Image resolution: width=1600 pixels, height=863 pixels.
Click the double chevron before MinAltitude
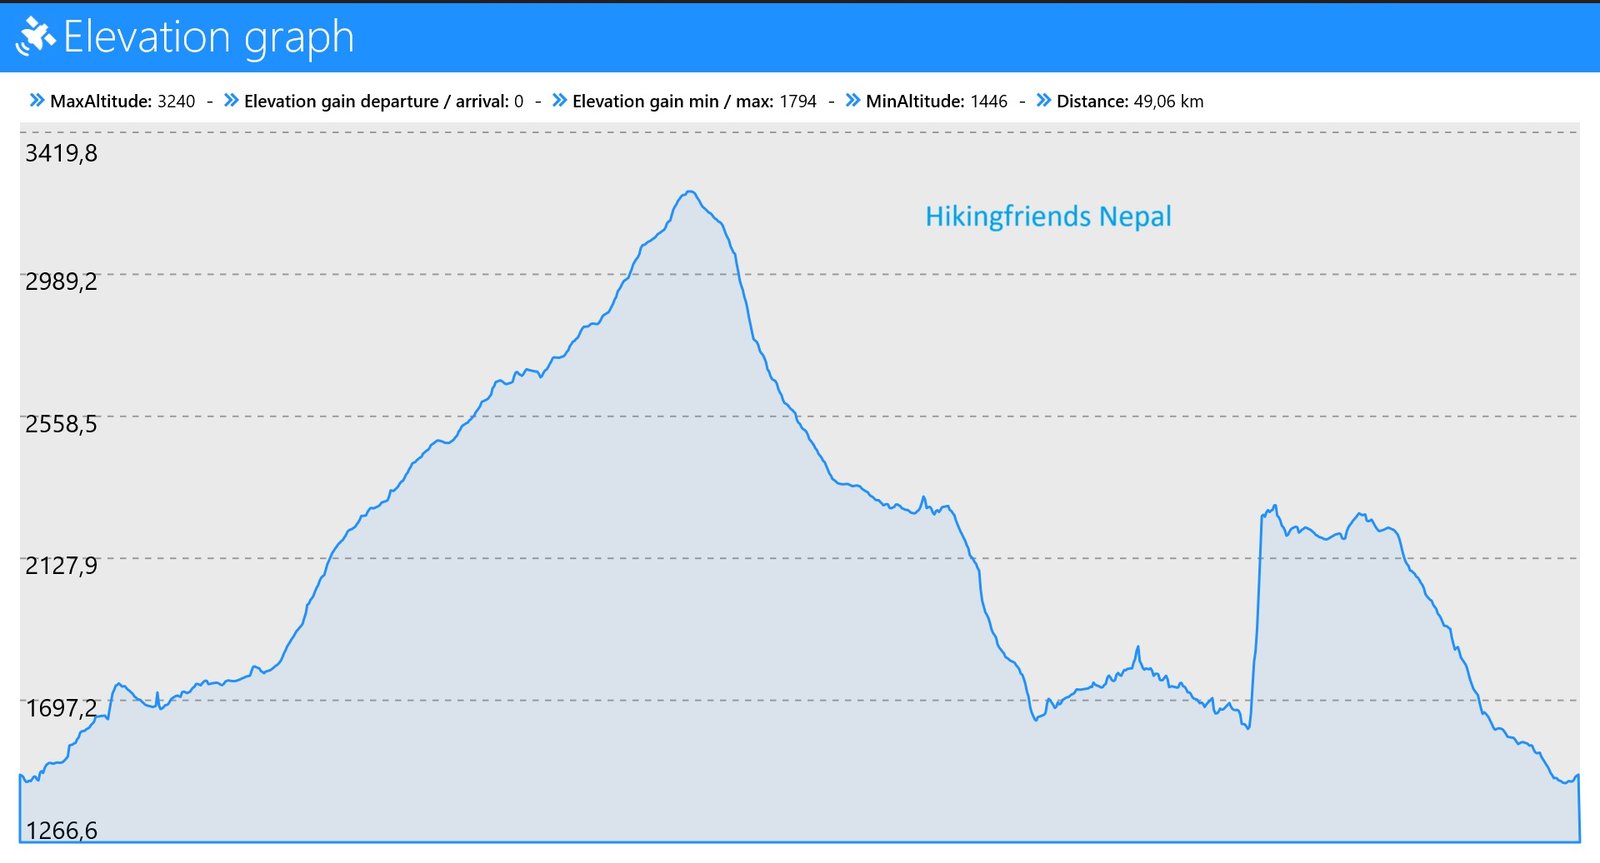coord(853,100)
